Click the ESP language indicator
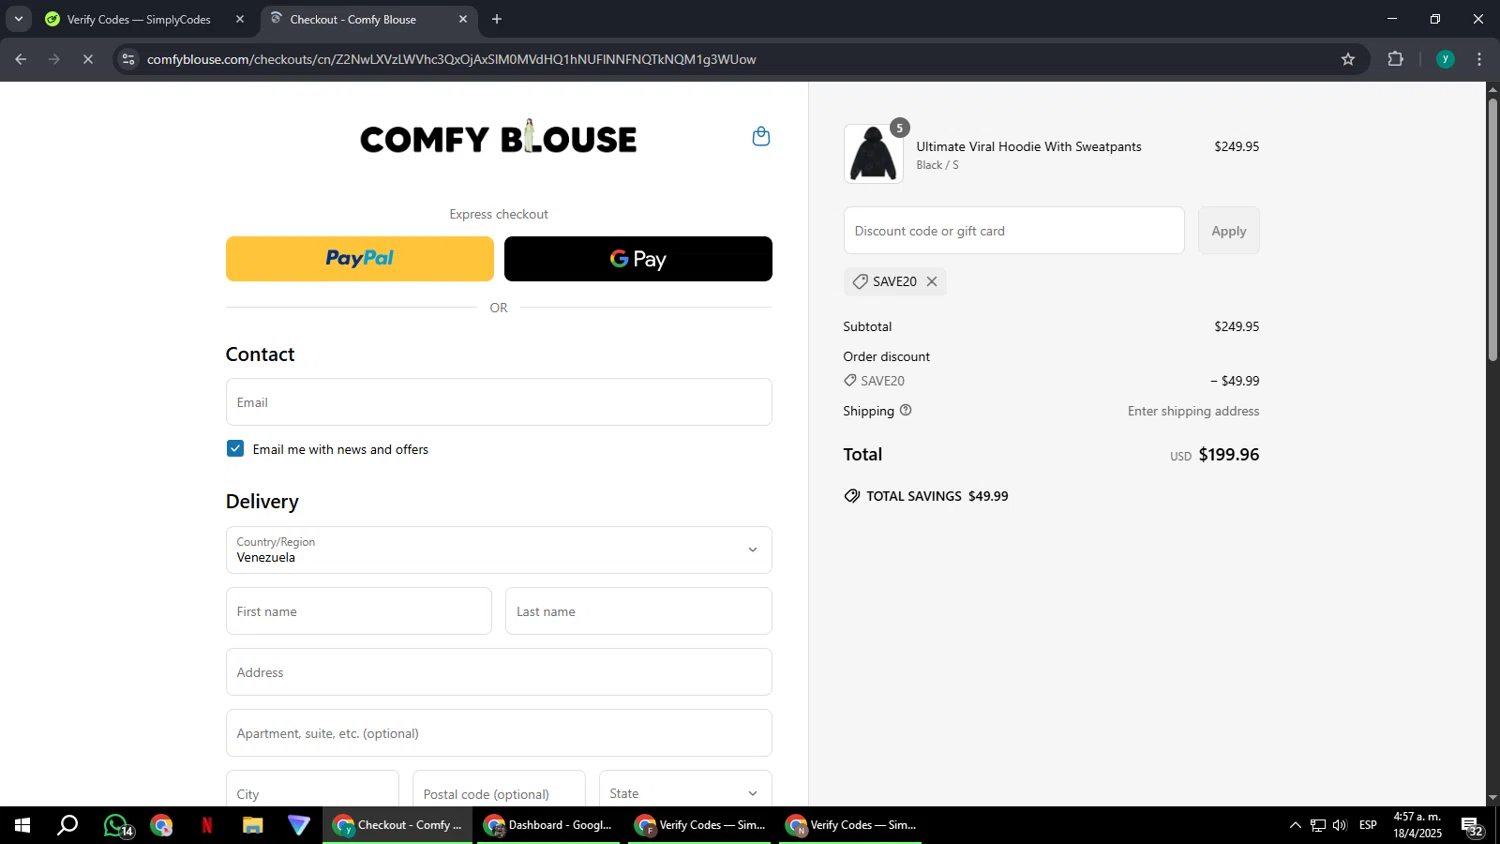This screenshot has width=1500, height=844. (x=1368, y=825)
